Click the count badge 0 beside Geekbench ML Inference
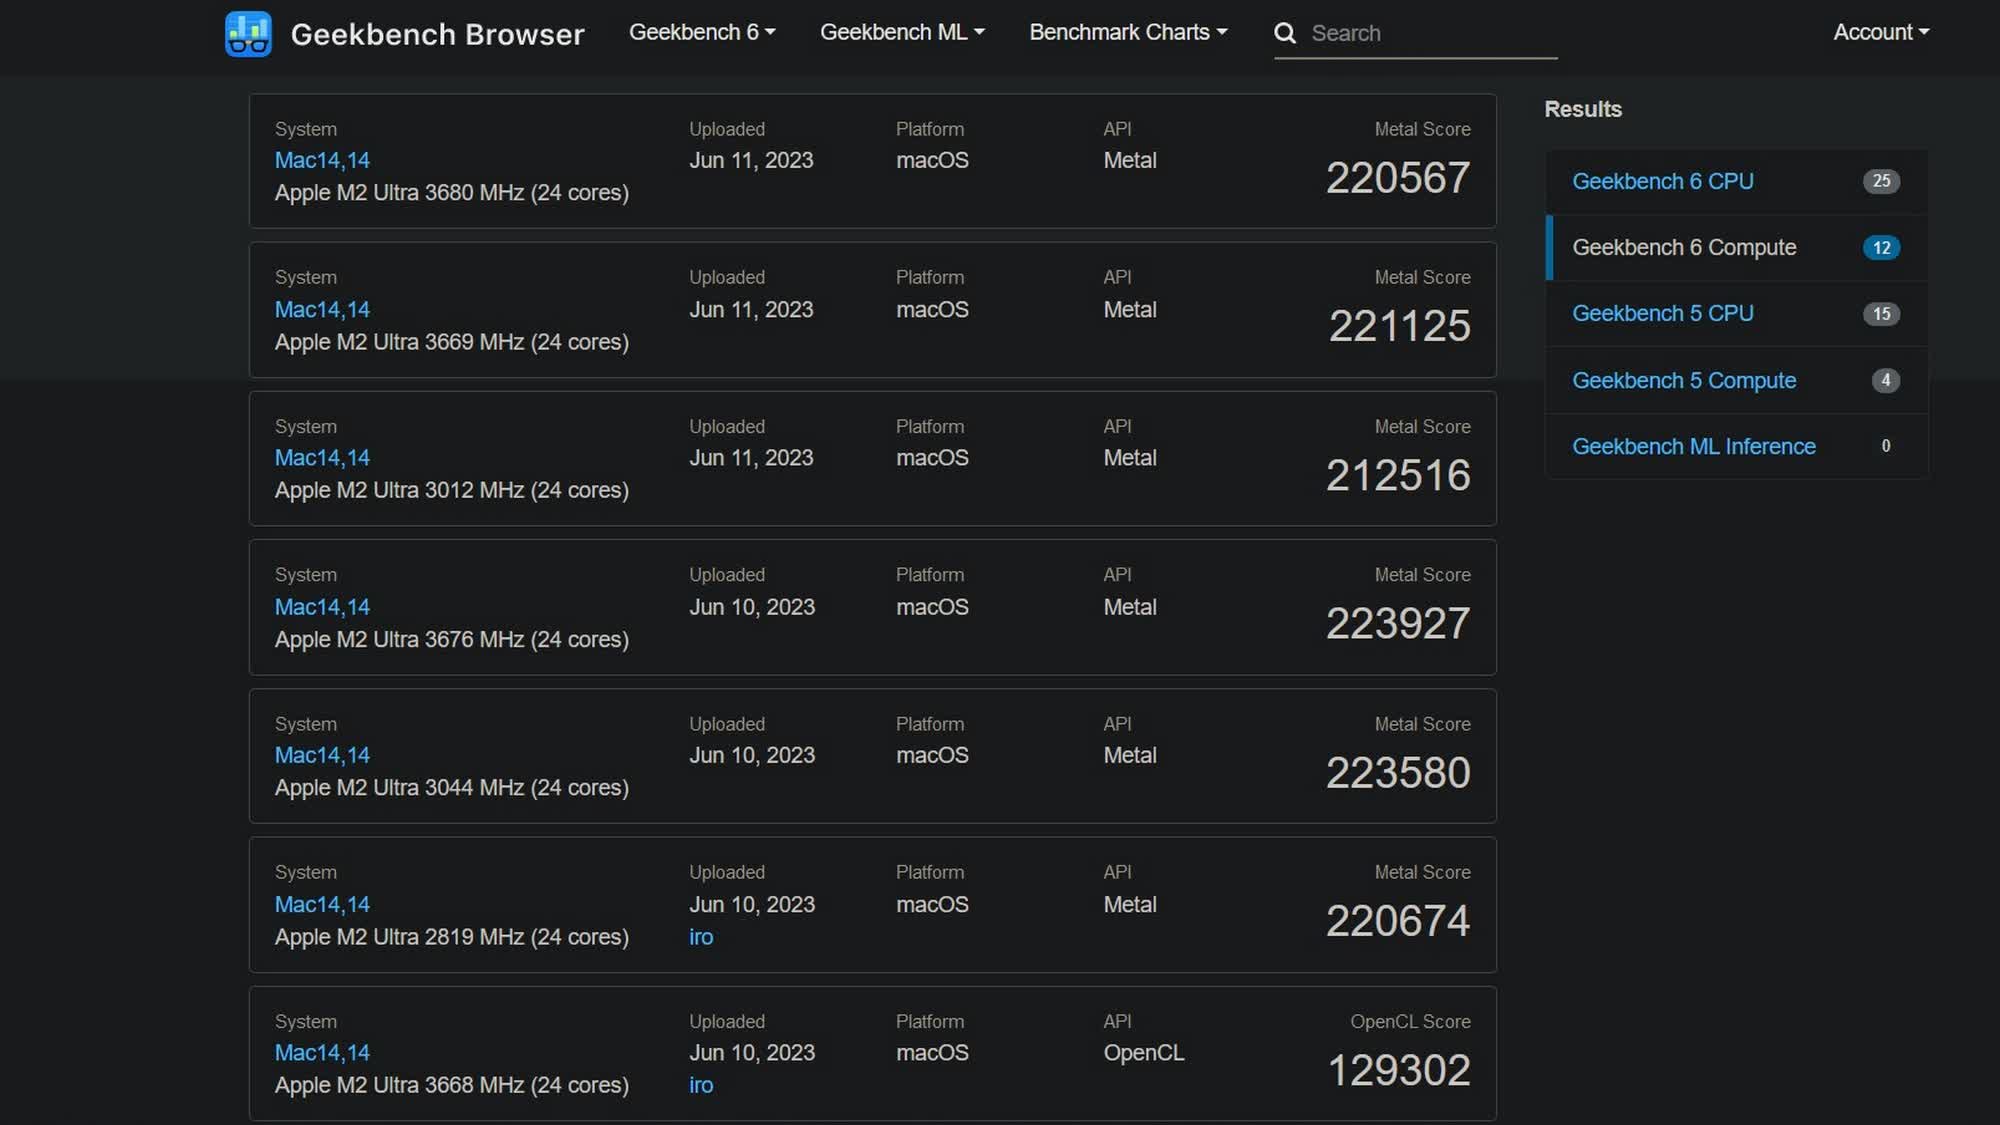 coord(1885,446)
